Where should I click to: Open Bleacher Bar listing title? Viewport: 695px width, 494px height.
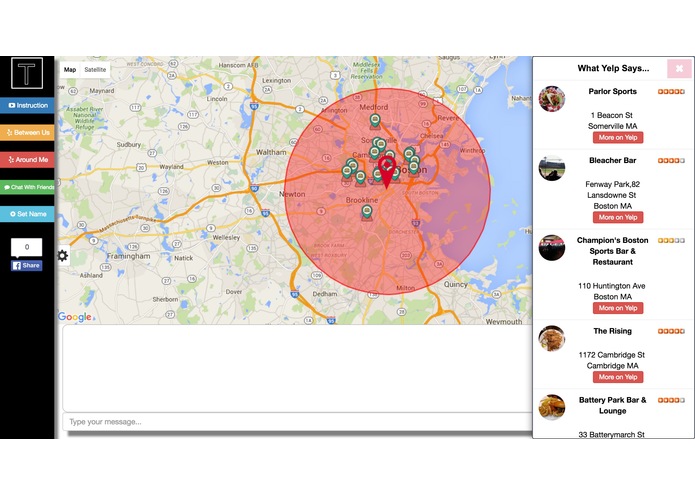[613, 160]
